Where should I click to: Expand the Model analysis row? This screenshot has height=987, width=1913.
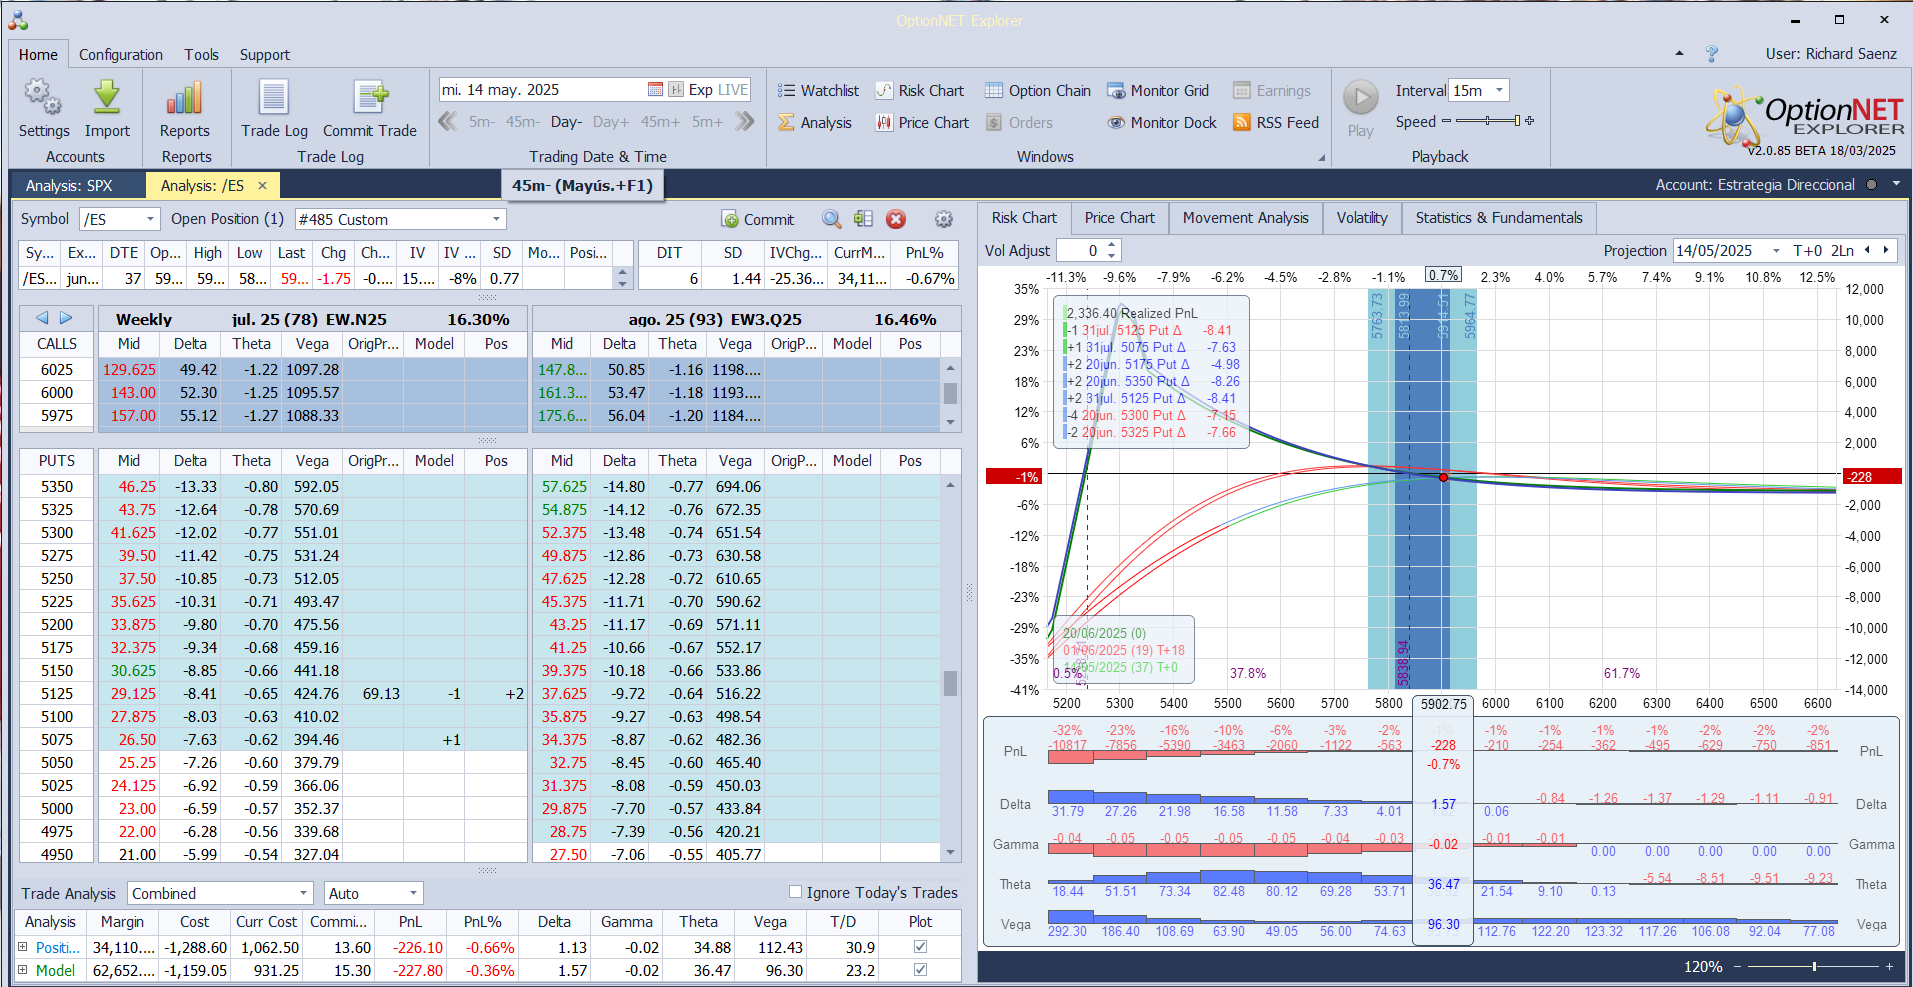(23, 969)
